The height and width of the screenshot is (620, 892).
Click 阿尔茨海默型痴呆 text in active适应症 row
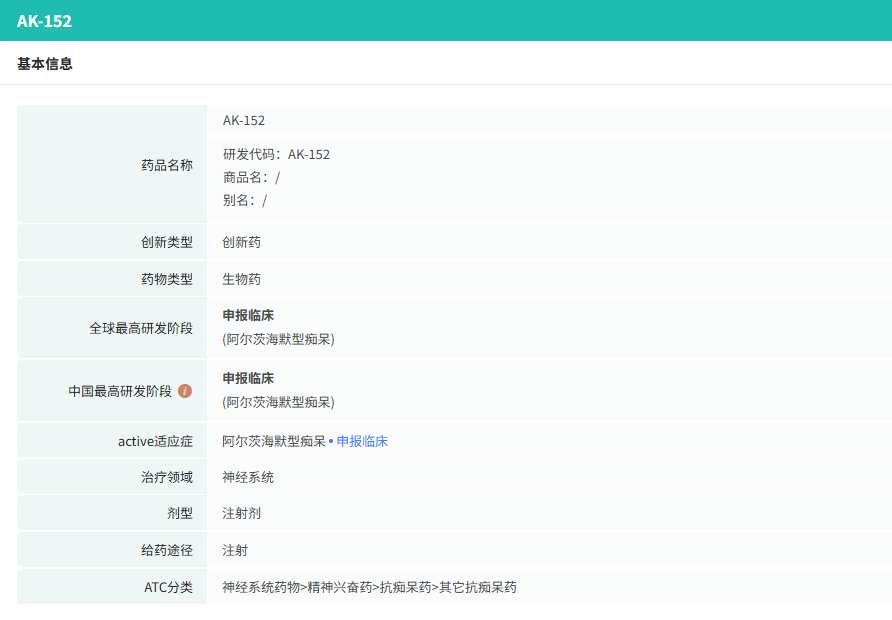click(274, 441)
